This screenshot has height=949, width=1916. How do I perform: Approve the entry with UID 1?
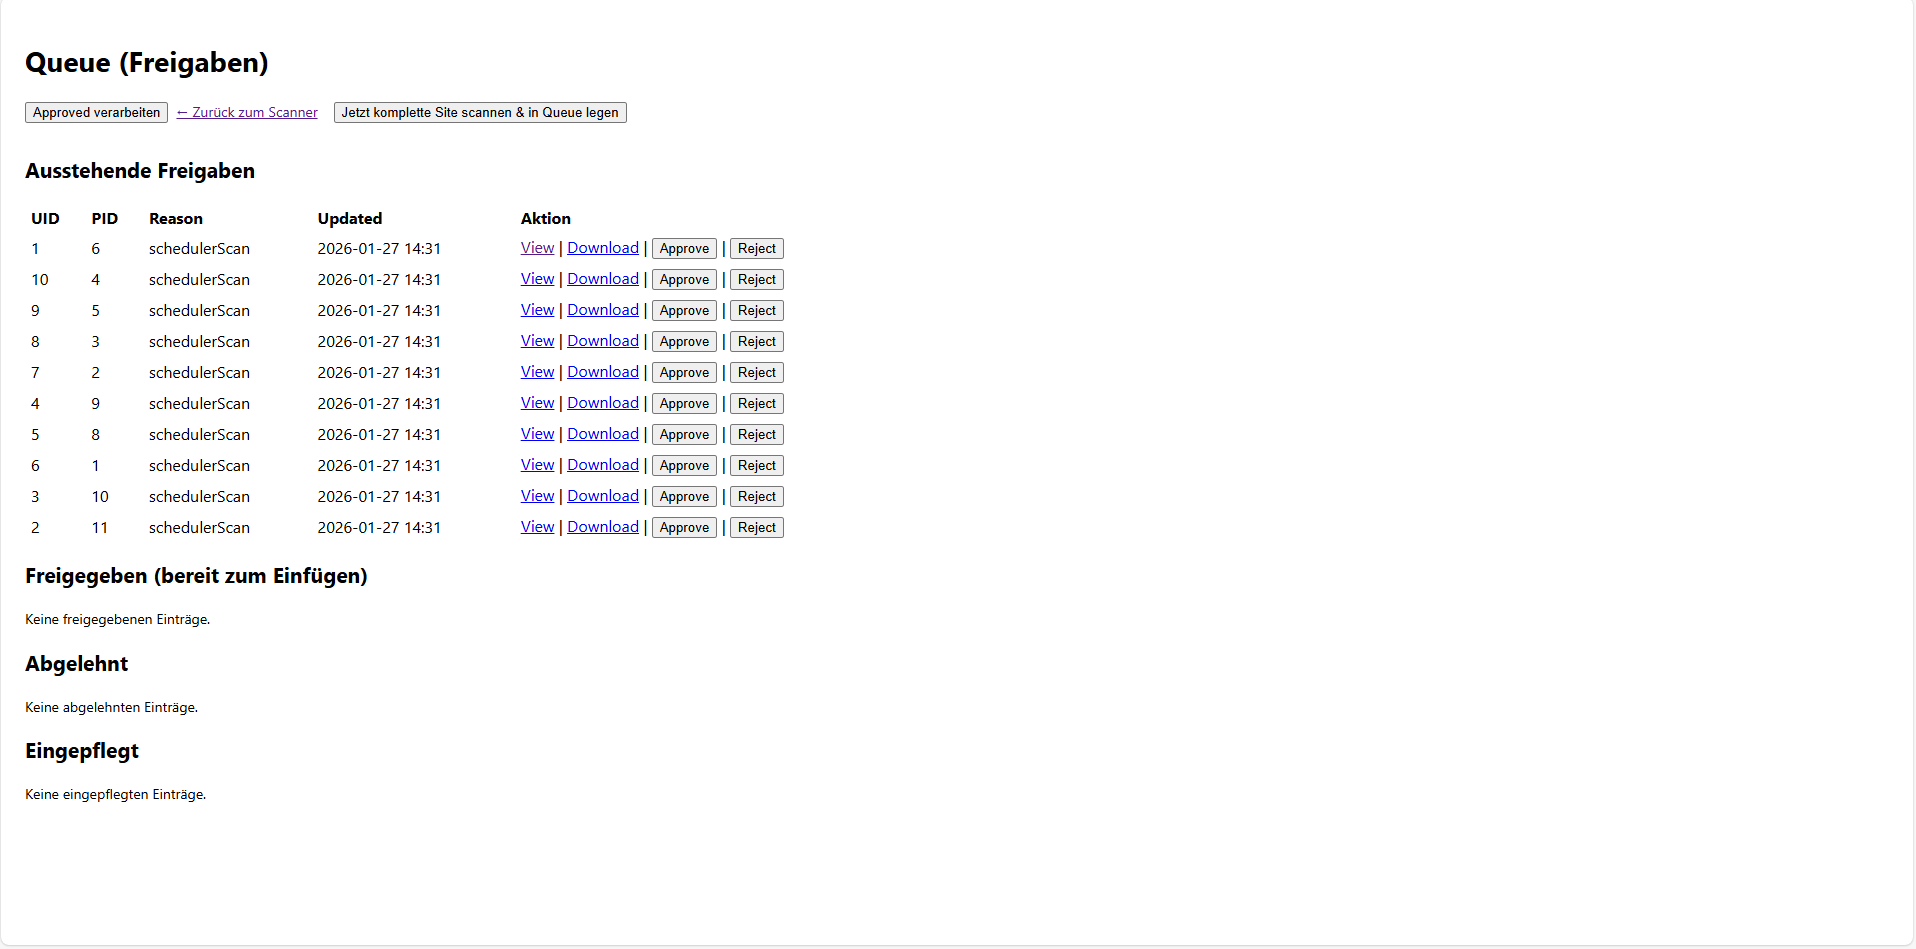[x=683, y=248]
